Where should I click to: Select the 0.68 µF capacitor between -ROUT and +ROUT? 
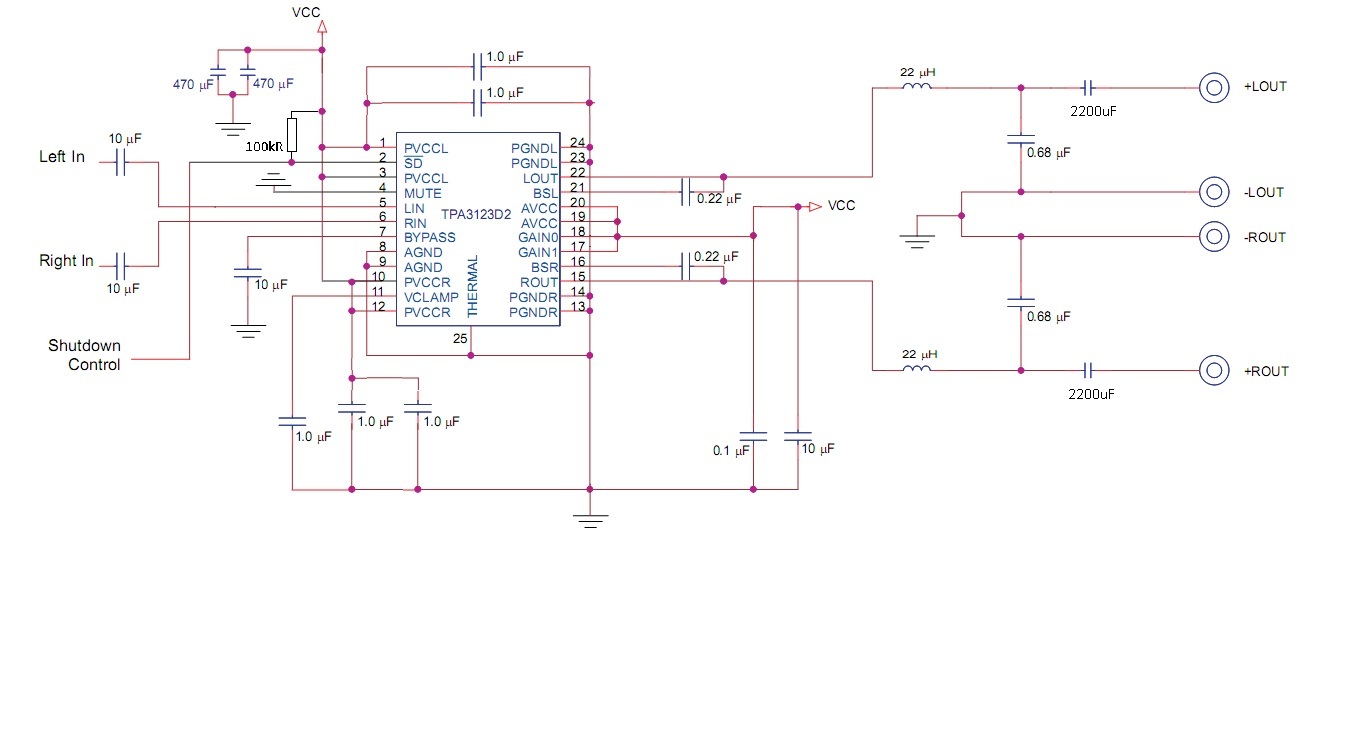[x=1021, y=301]
